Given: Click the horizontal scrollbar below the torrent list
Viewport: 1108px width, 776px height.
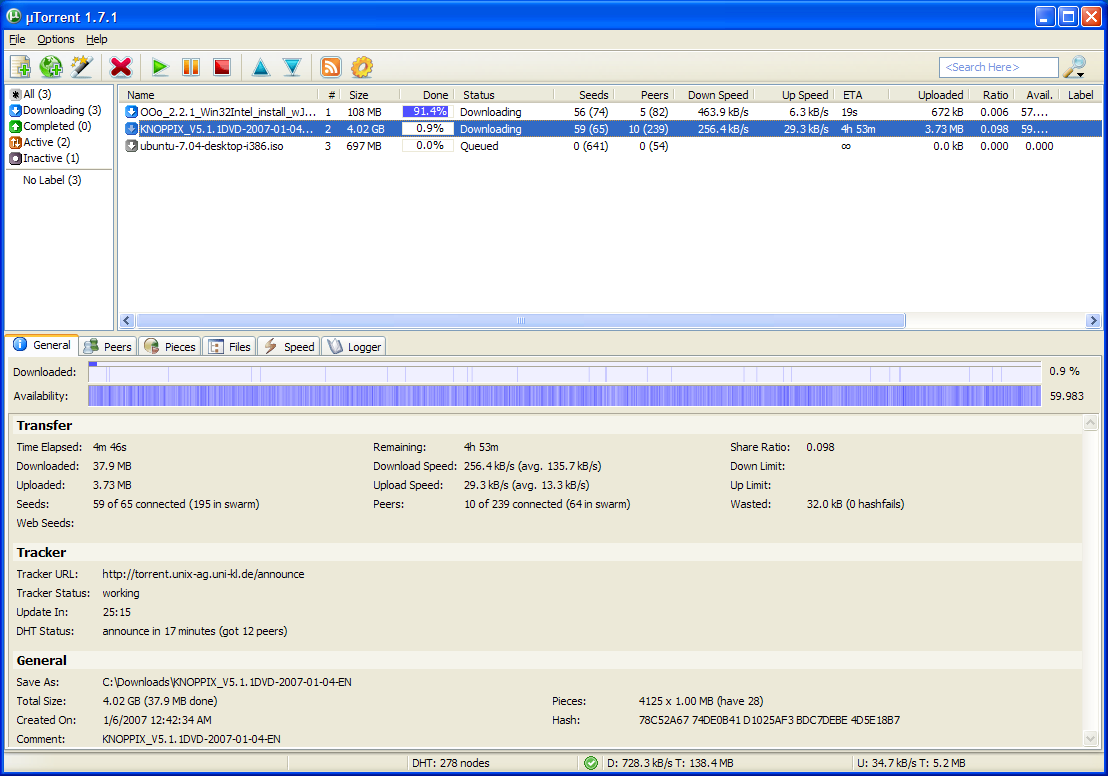Looking at the screenshot, I should (520, 320).
